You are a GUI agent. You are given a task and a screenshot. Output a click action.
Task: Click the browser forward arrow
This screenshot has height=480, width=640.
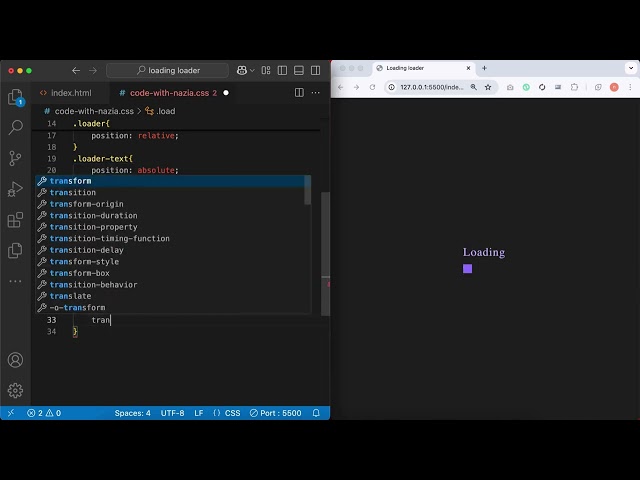point(356,87)
